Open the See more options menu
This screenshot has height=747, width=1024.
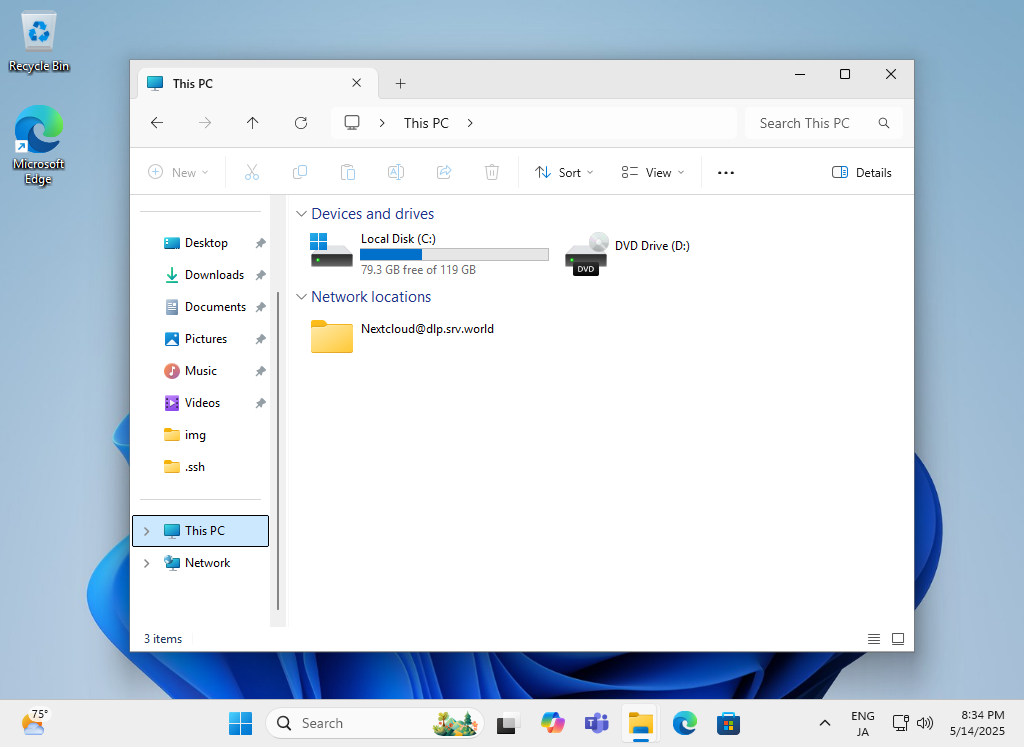726,172
